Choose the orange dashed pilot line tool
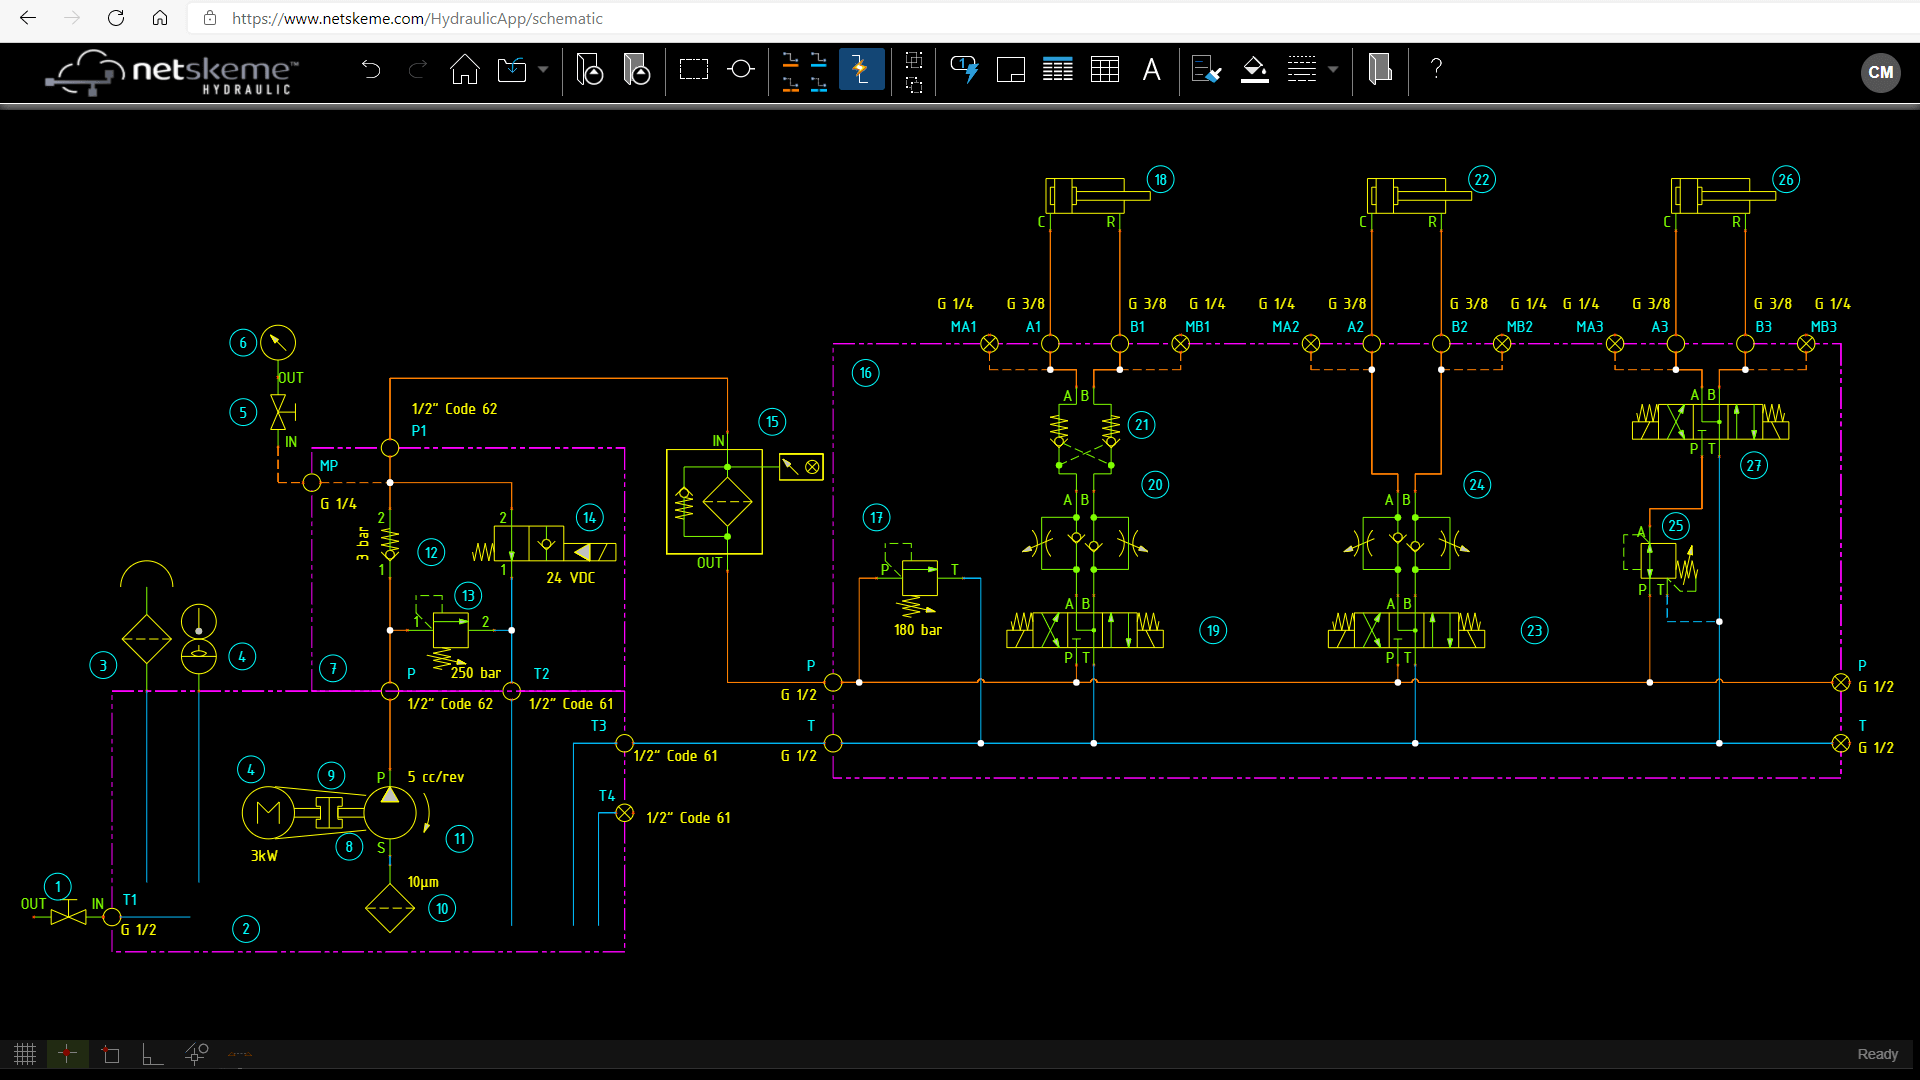1920x1080 pixels. [x=790, y=84]
